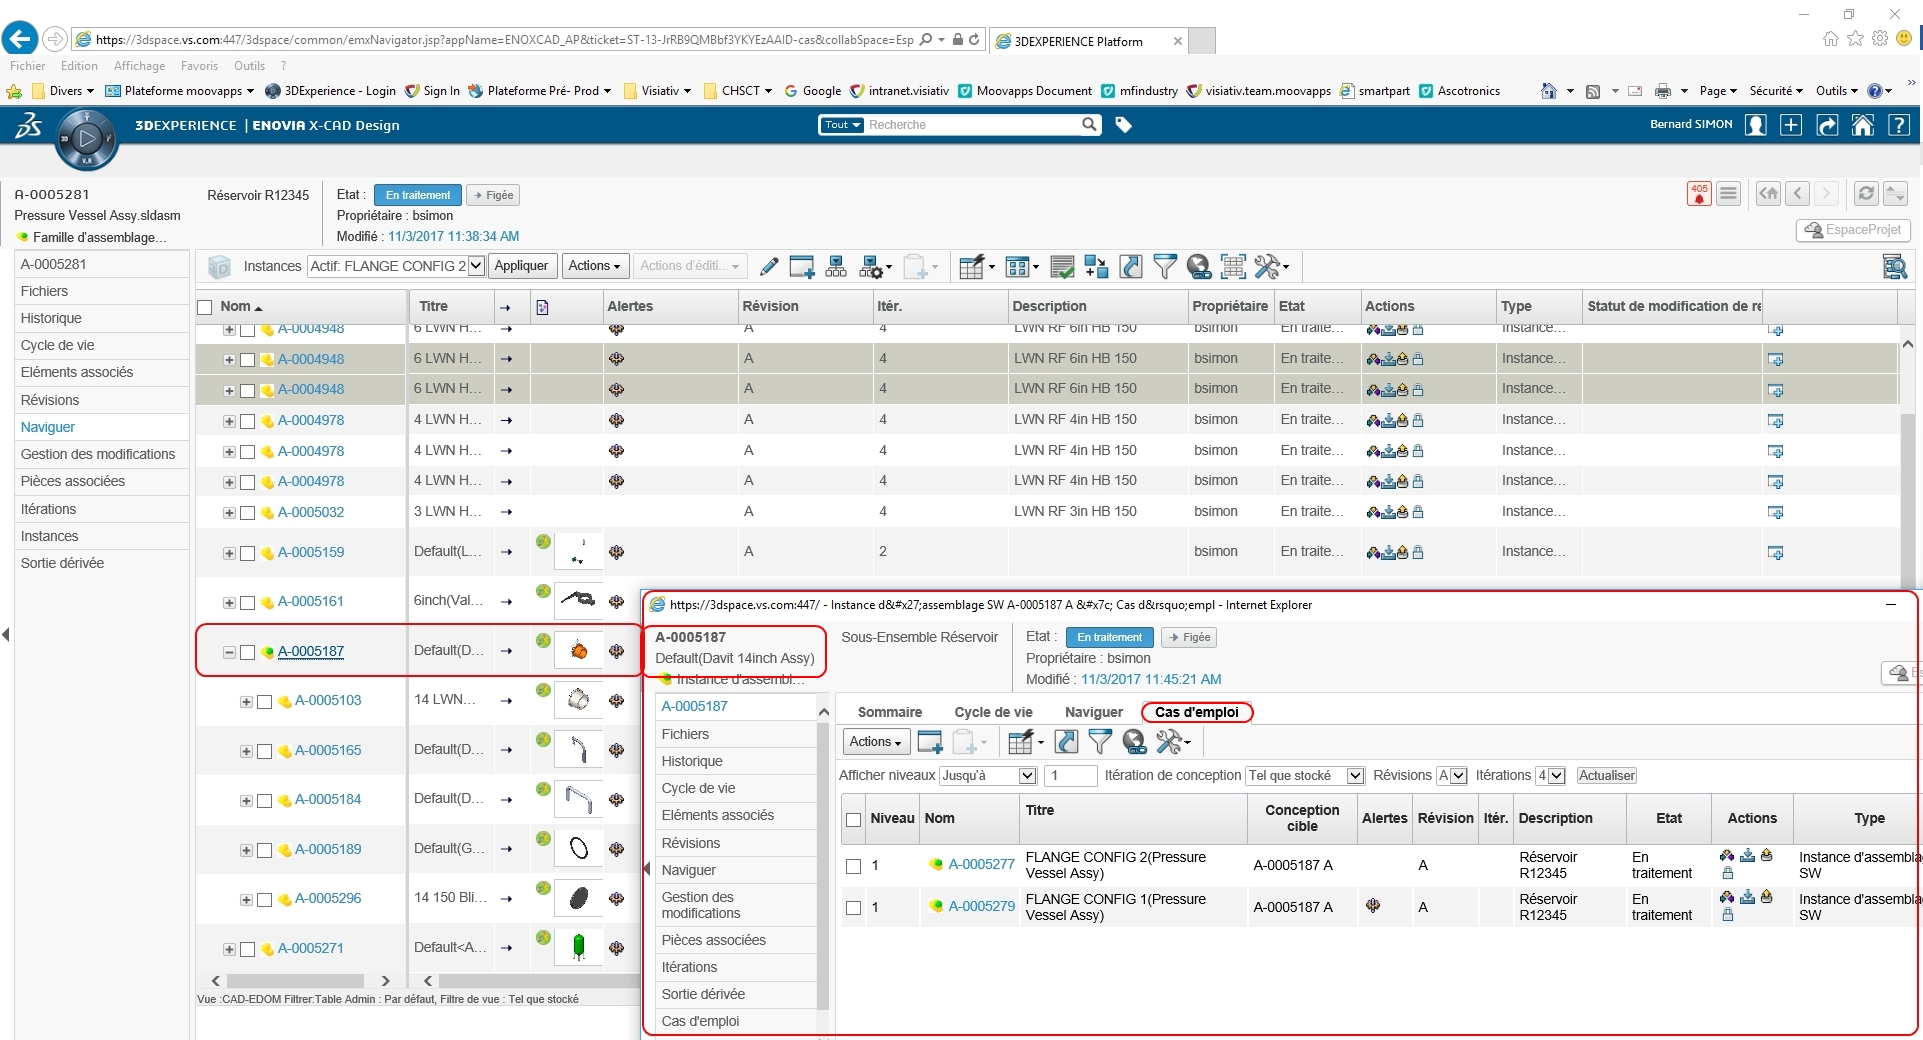Check the box for A-0005103 row
The width and height of the screenshot is (1923, 1040).
[265, 702]
